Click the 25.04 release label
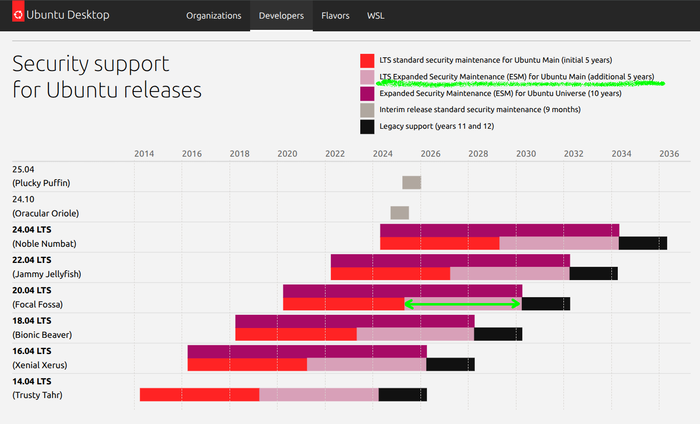The height and width of the screenshot is (424, 700). coord(23,170)
